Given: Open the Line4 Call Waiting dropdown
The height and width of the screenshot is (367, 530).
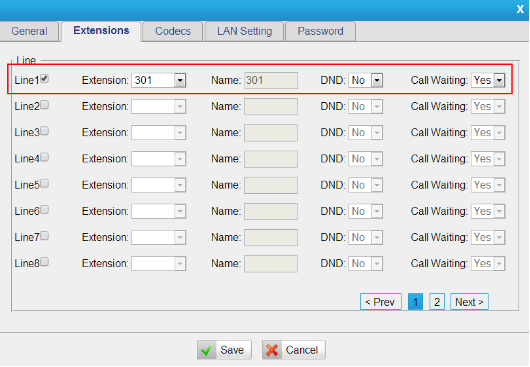Looking at the screenshot, I should (x=488, y=159).
